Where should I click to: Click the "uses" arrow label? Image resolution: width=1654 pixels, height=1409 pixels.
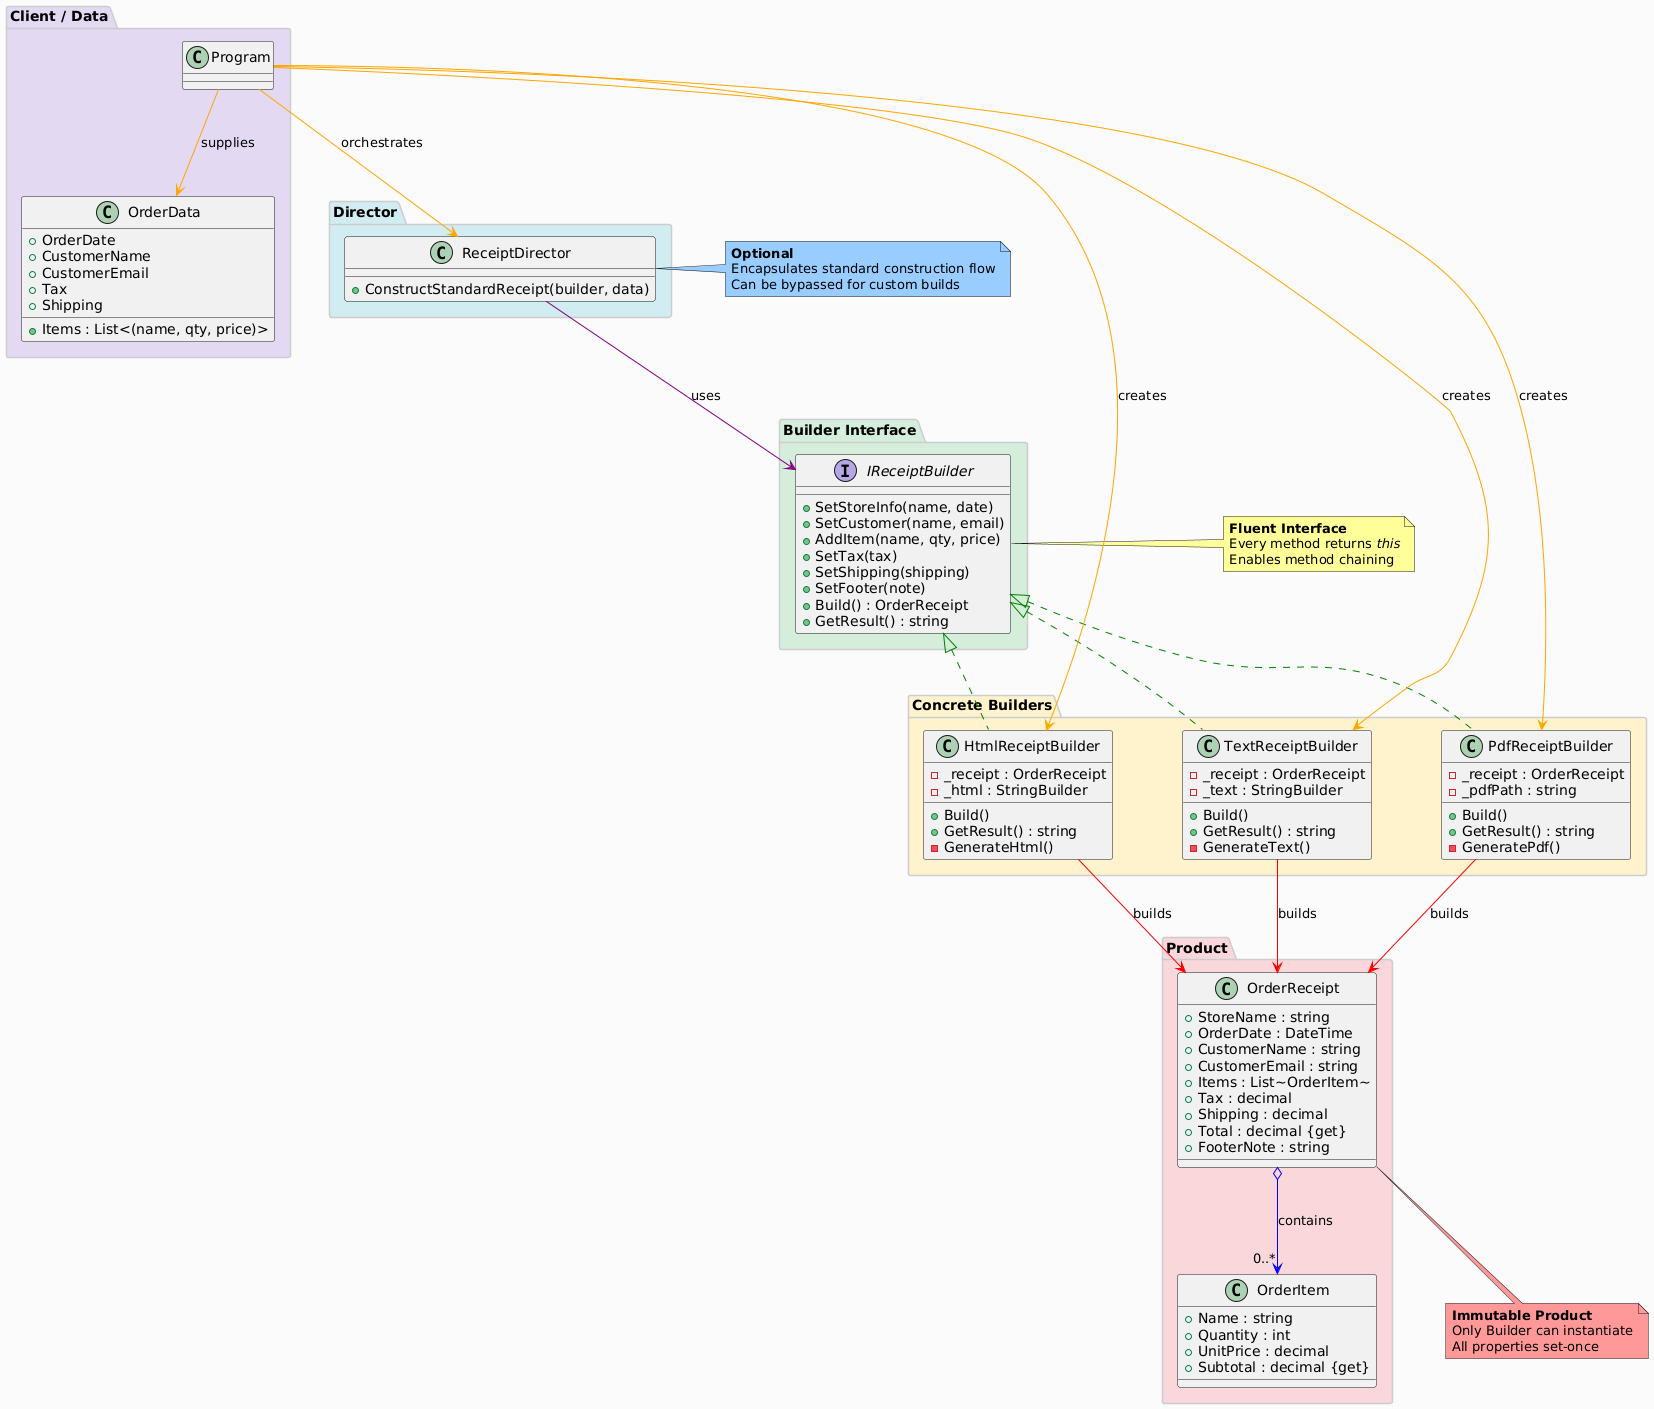pos(705,396)
